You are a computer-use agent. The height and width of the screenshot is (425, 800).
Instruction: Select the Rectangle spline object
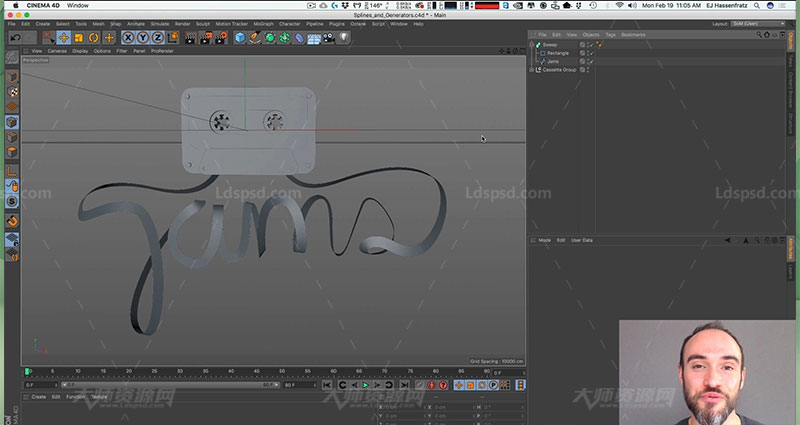(558, 53)
